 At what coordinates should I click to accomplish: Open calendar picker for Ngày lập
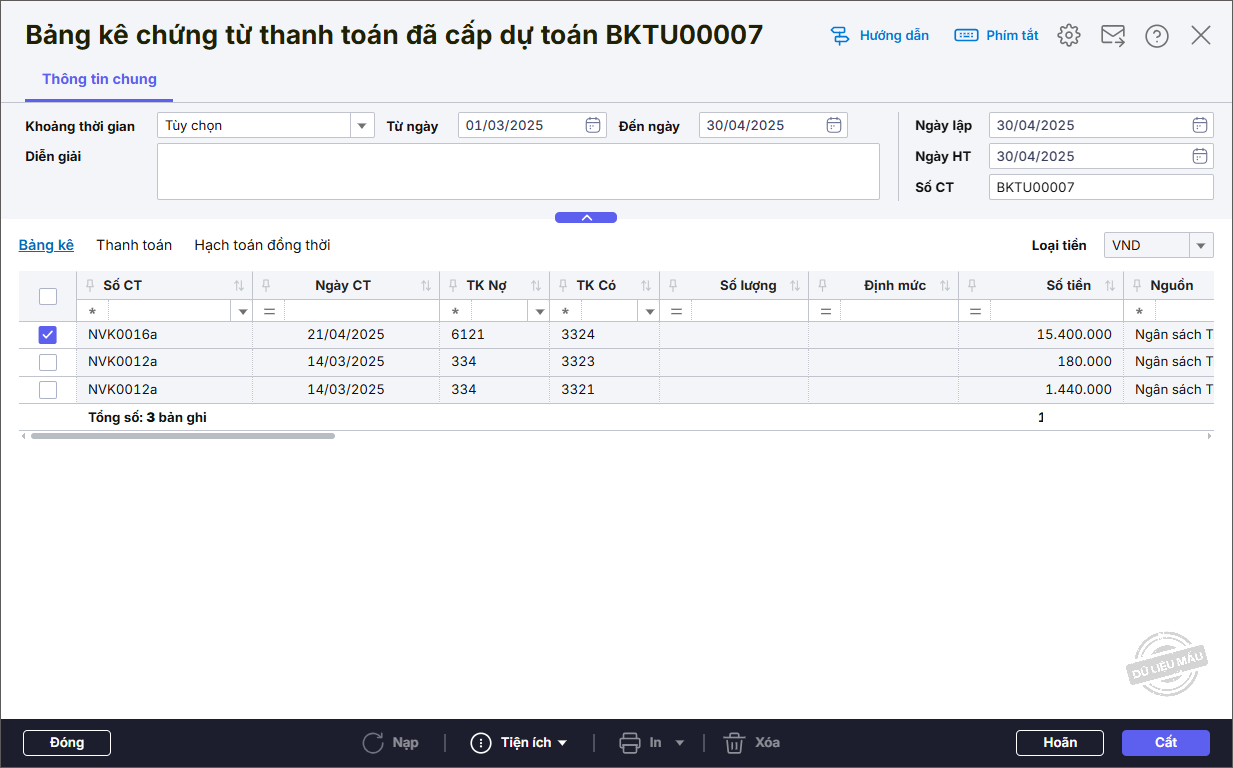click(1200, 125)
